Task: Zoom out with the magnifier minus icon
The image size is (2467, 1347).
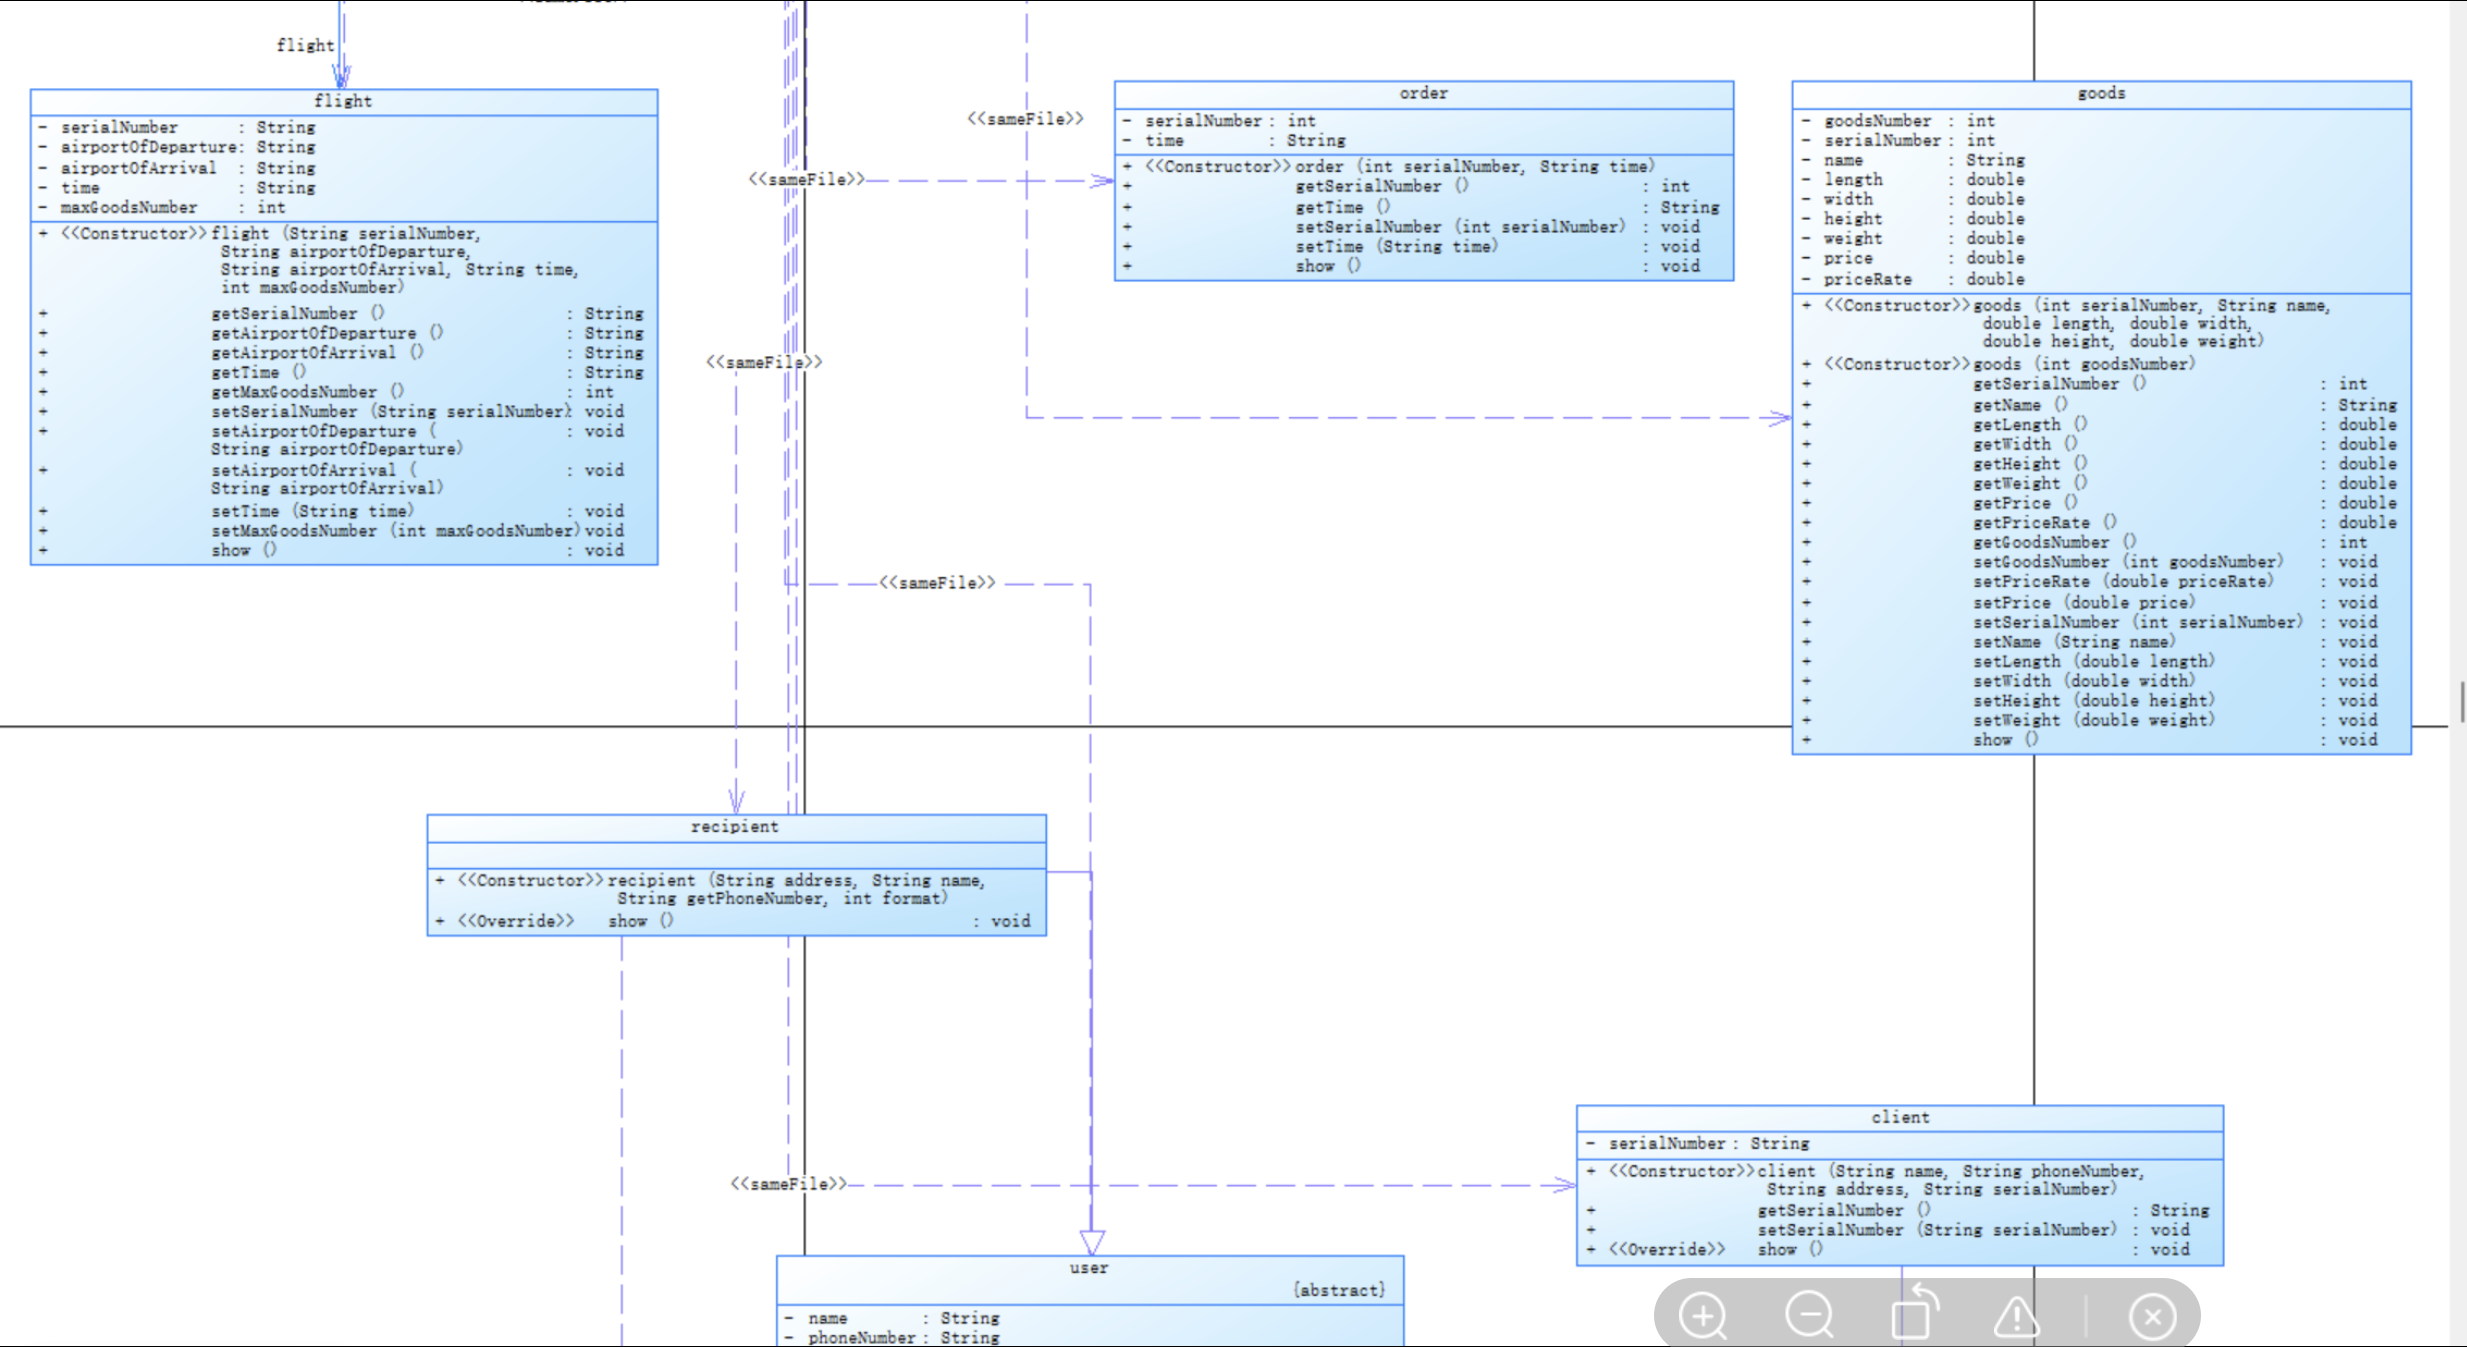Action: tap(1809, 1315)
